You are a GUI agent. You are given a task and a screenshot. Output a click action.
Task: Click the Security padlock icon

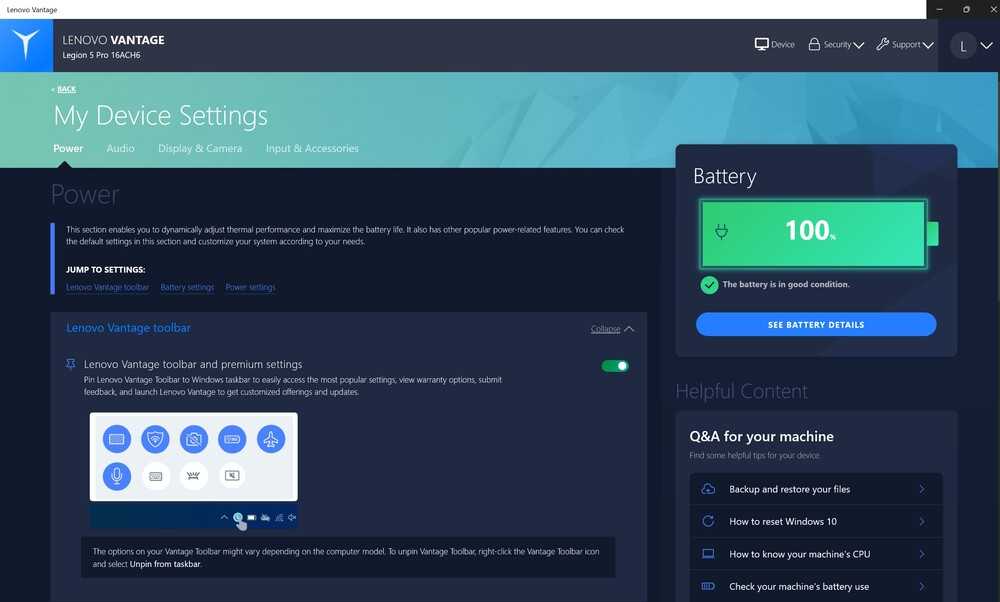pyautogui.click(x=814, y=45)
